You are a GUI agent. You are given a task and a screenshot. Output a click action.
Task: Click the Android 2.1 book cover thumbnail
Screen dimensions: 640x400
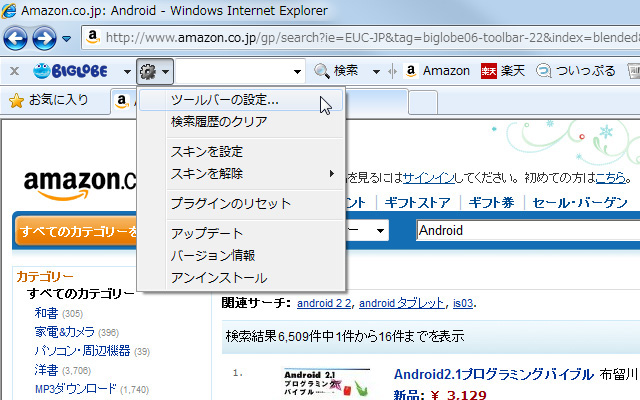coord(326,384)
